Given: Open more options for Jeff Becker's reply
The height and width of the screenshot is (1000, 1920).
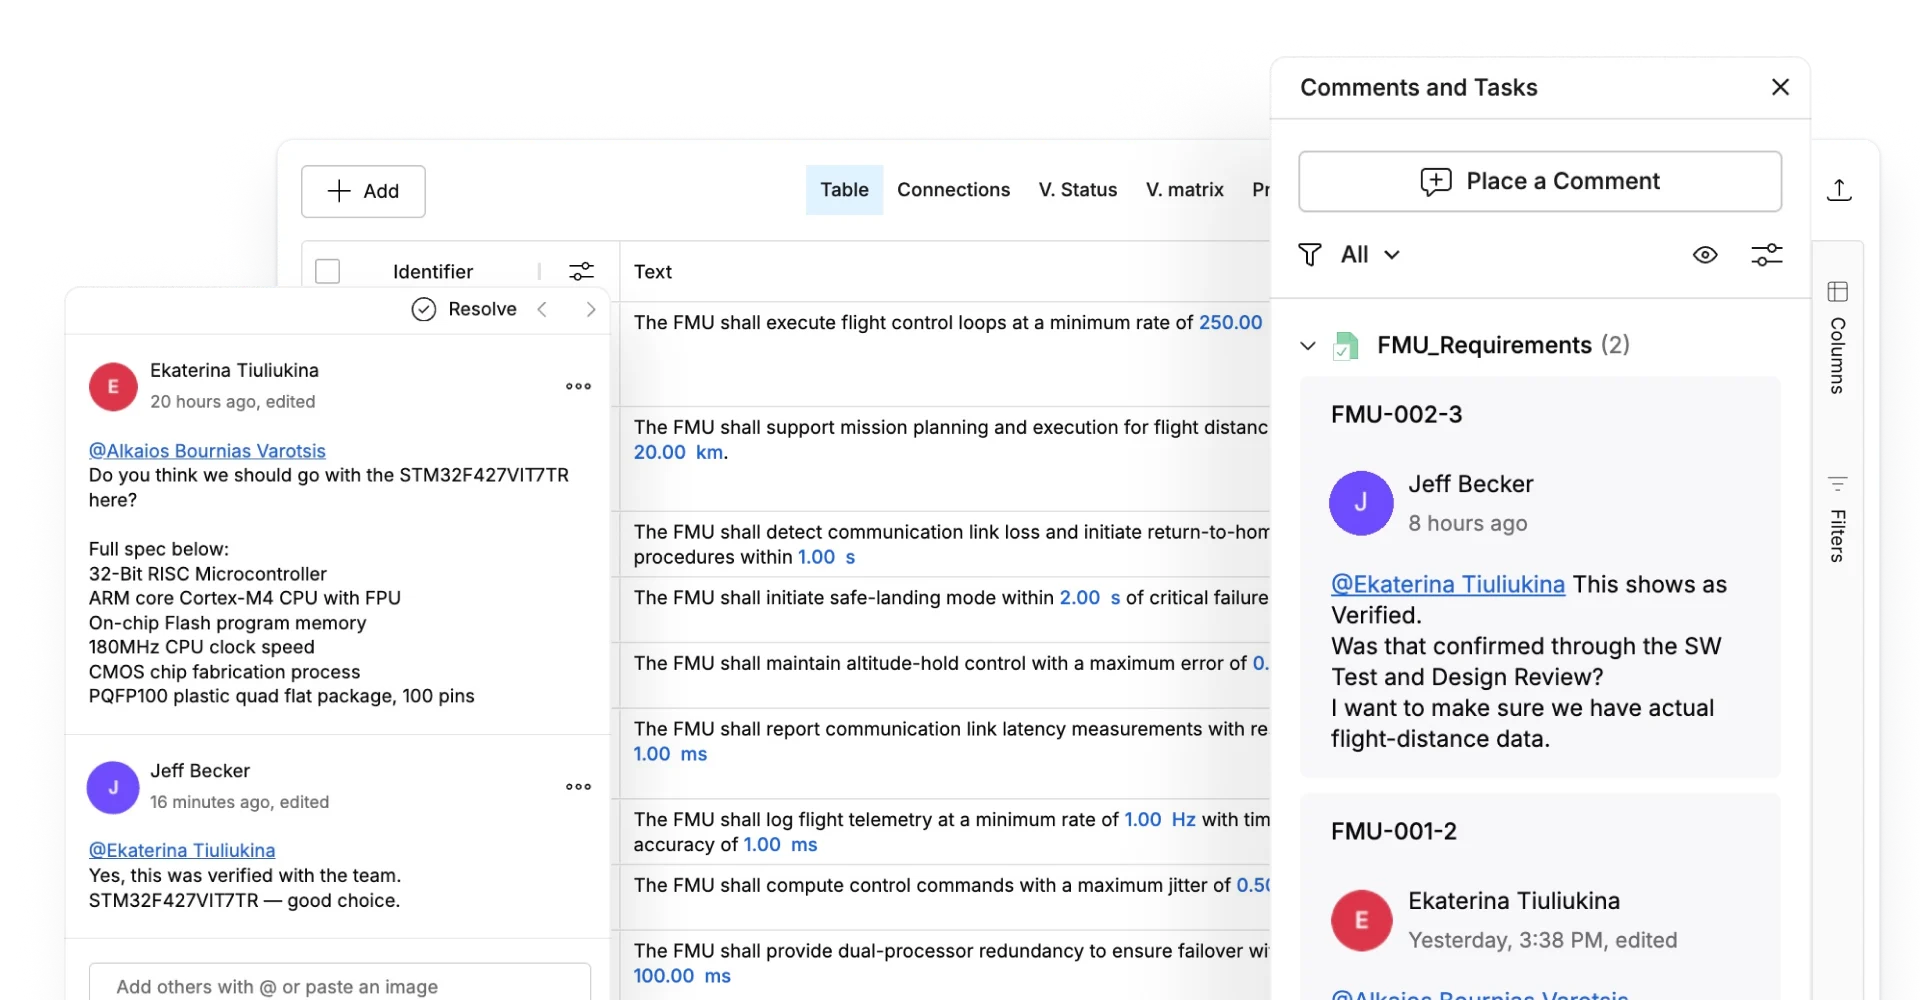Looking at the screenshot, I should coord(578,787).
